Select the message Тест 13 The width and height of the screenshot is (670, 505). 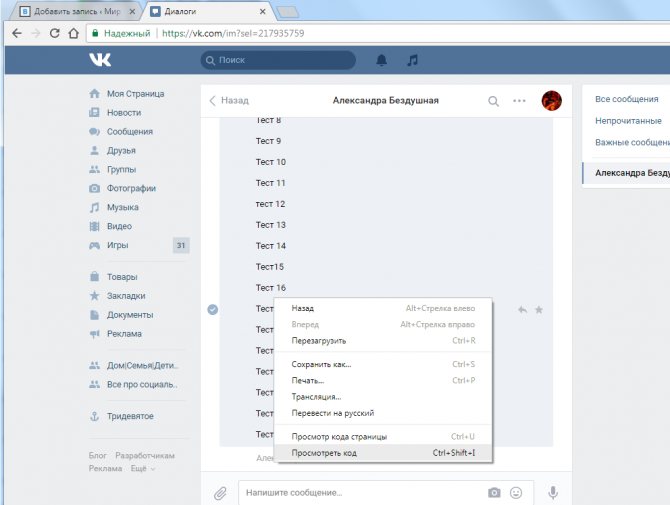[270, 225]
